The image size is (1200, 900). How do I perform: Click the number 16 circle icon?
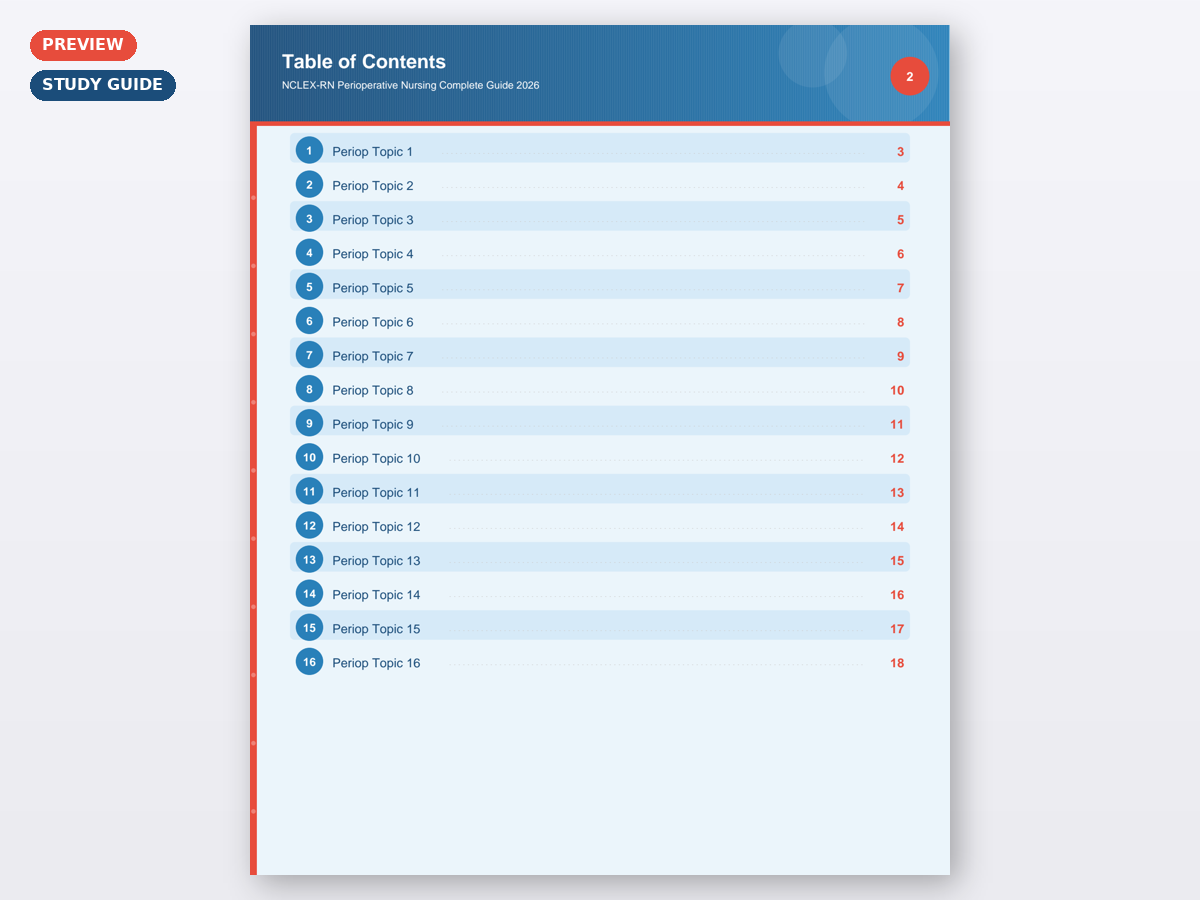coord(309,662)
